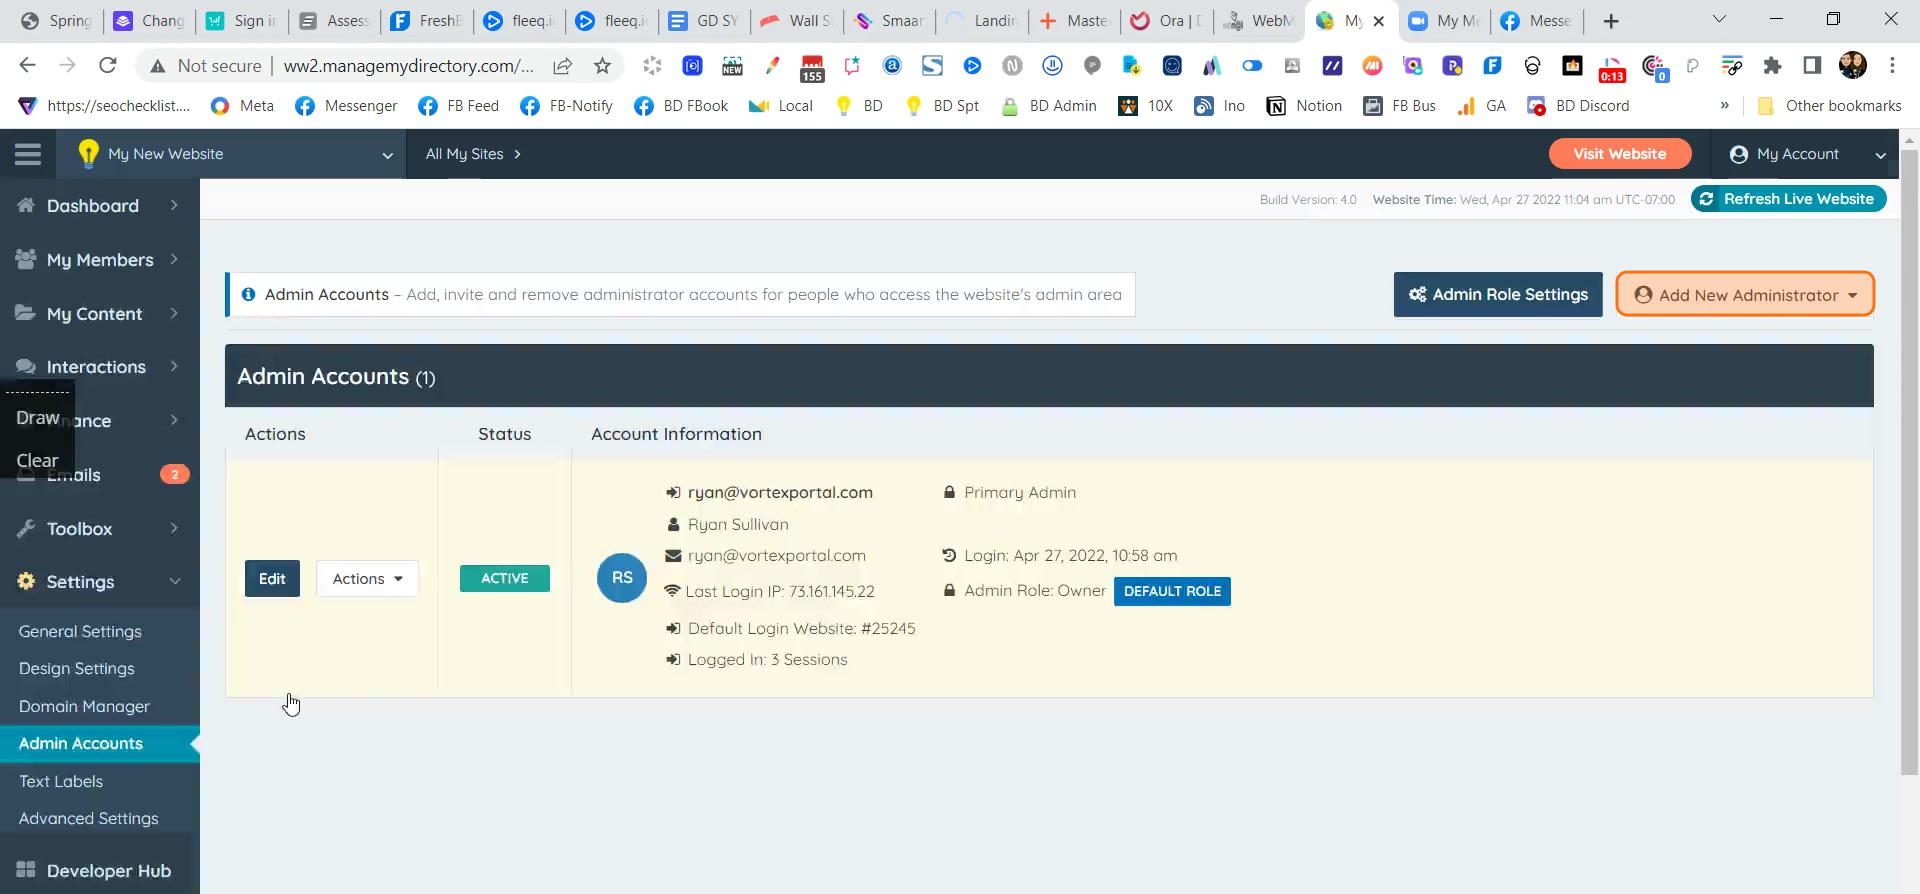Image resolution: width=1920 pixels, height=894 pixels.
Task: Click the Visit Website button
Action: [1620, 154]
